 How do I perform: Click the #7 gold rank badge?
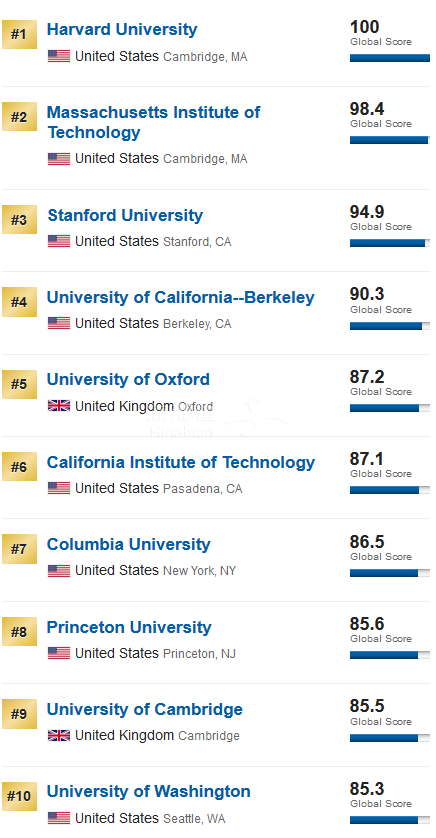[19, 549]
